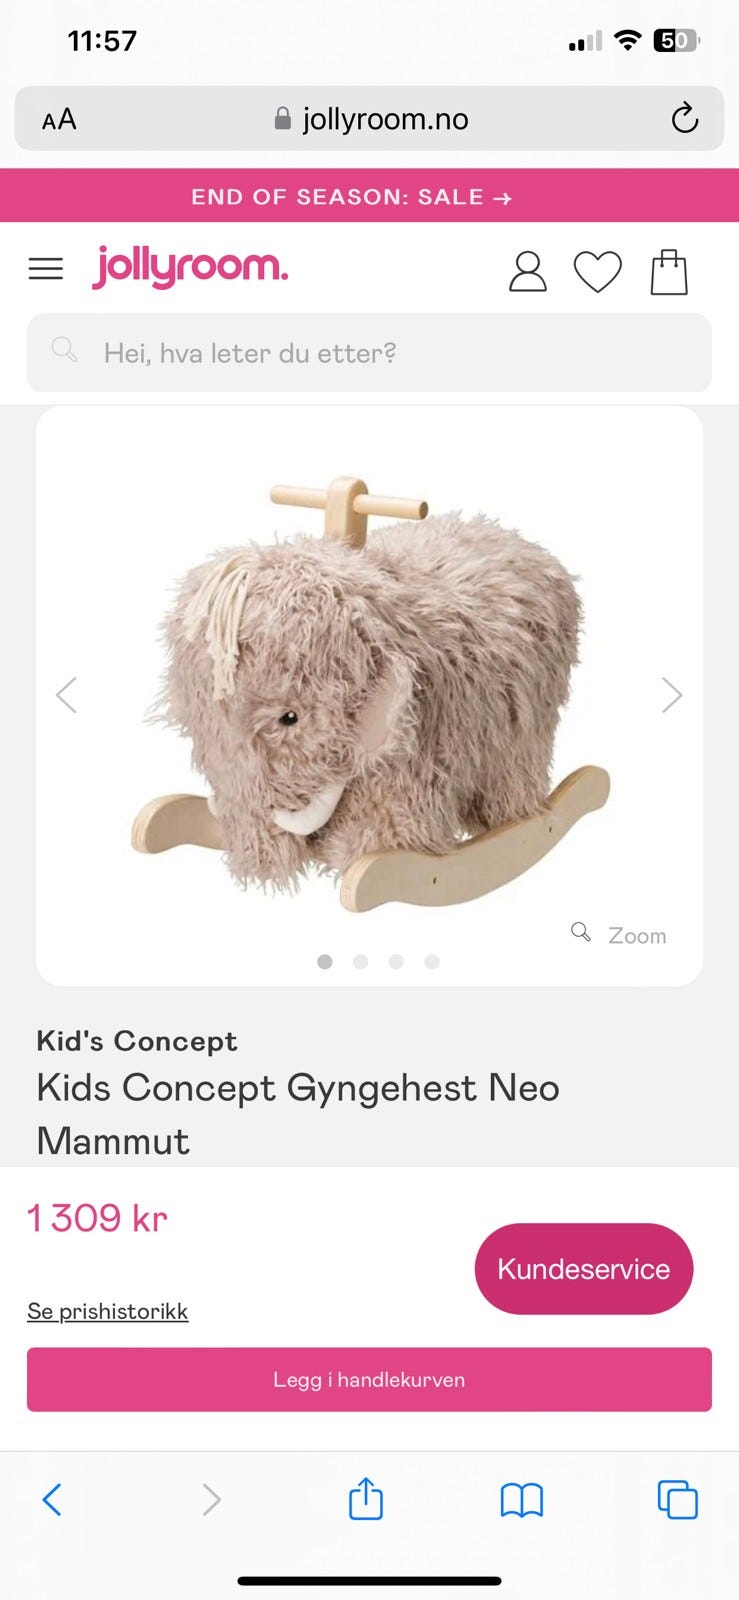Open the hamburger menu
The height and width of the screenshot is (1600, 739).
45,269
